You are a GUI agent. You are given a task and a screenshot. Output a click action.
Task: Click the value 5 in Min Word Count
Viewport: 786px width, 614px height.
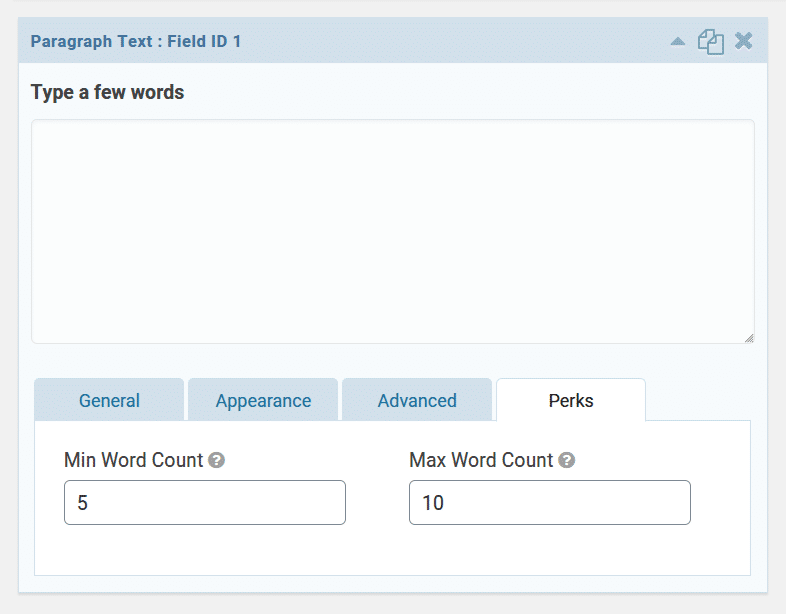click(83, 503)
